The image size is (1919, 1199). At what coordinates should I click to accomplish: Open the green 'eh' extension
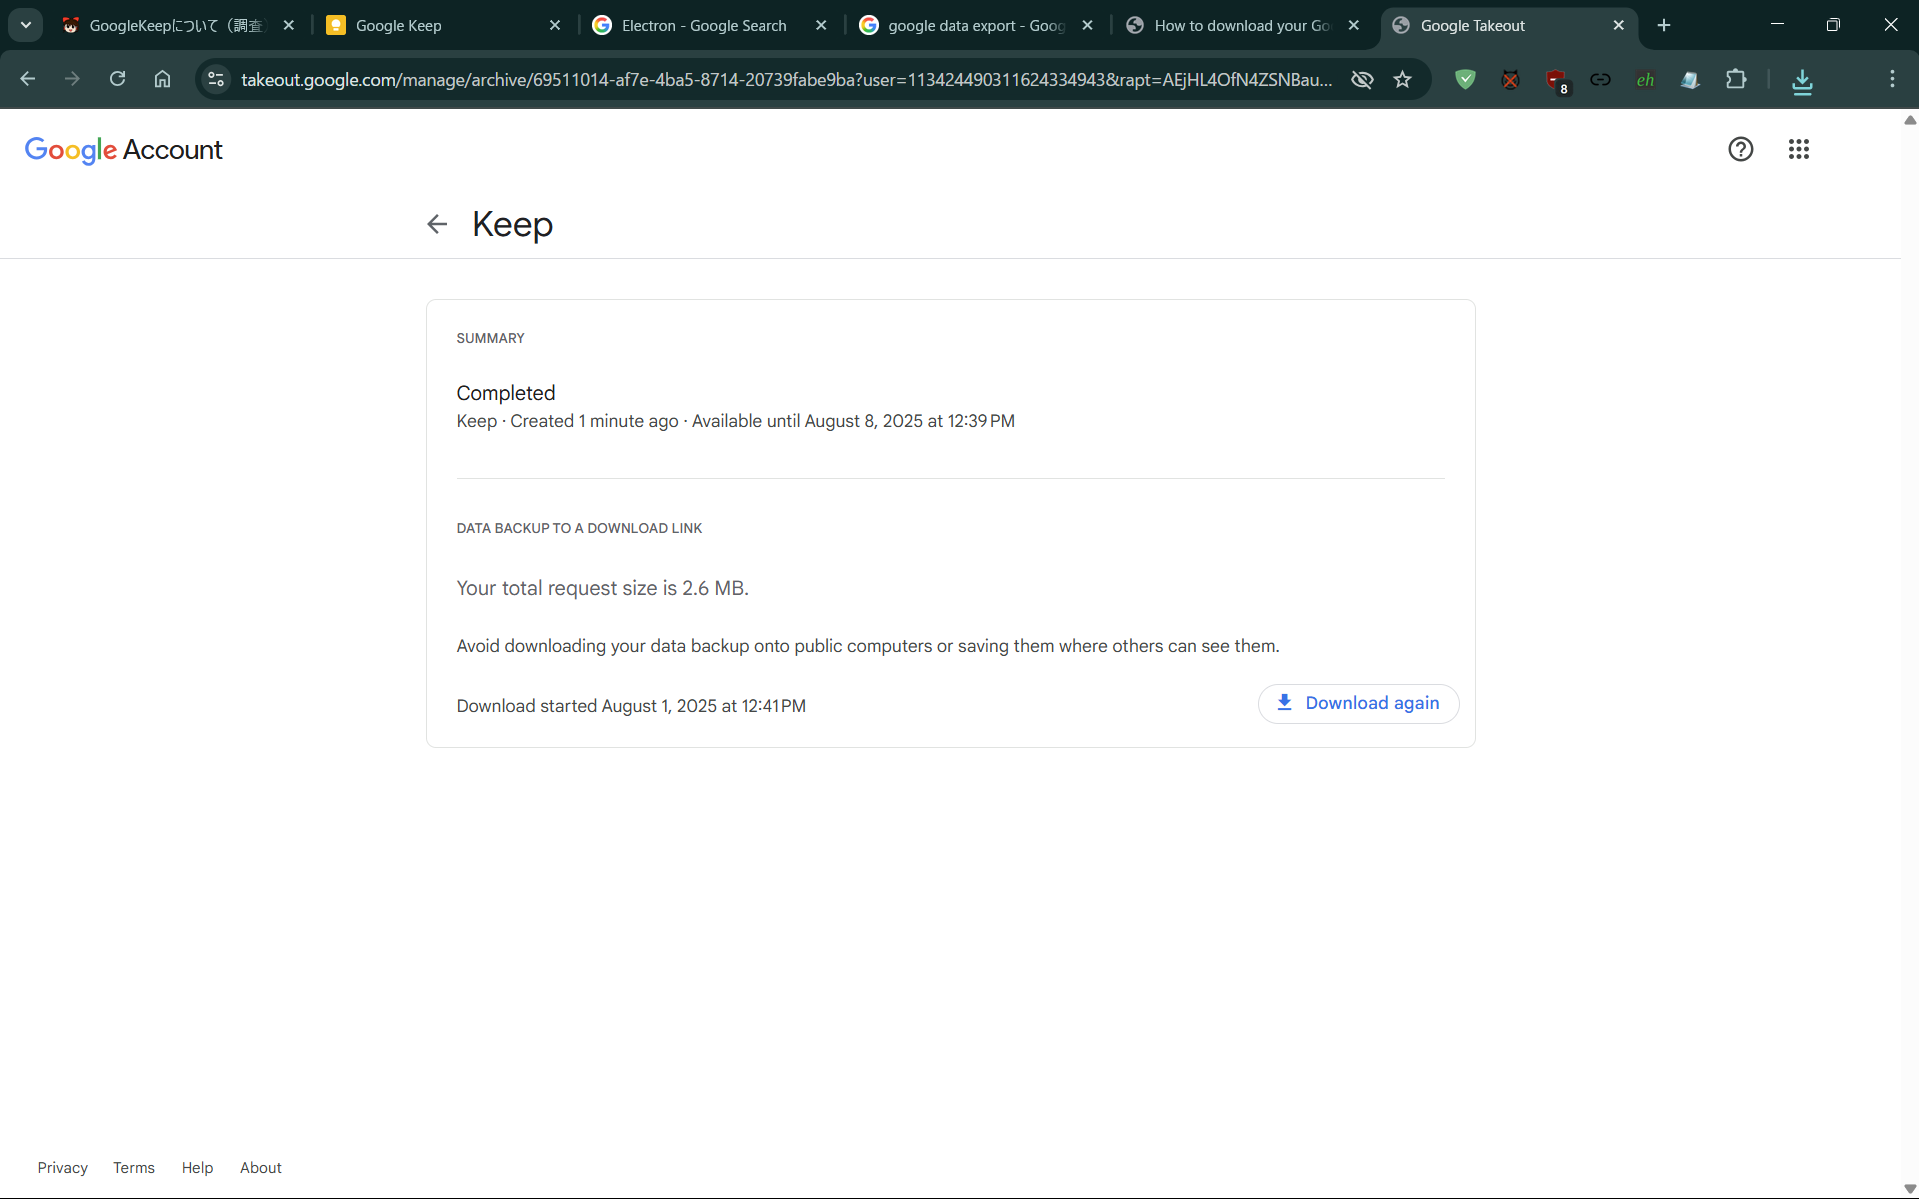click(x=1645, y=79)
